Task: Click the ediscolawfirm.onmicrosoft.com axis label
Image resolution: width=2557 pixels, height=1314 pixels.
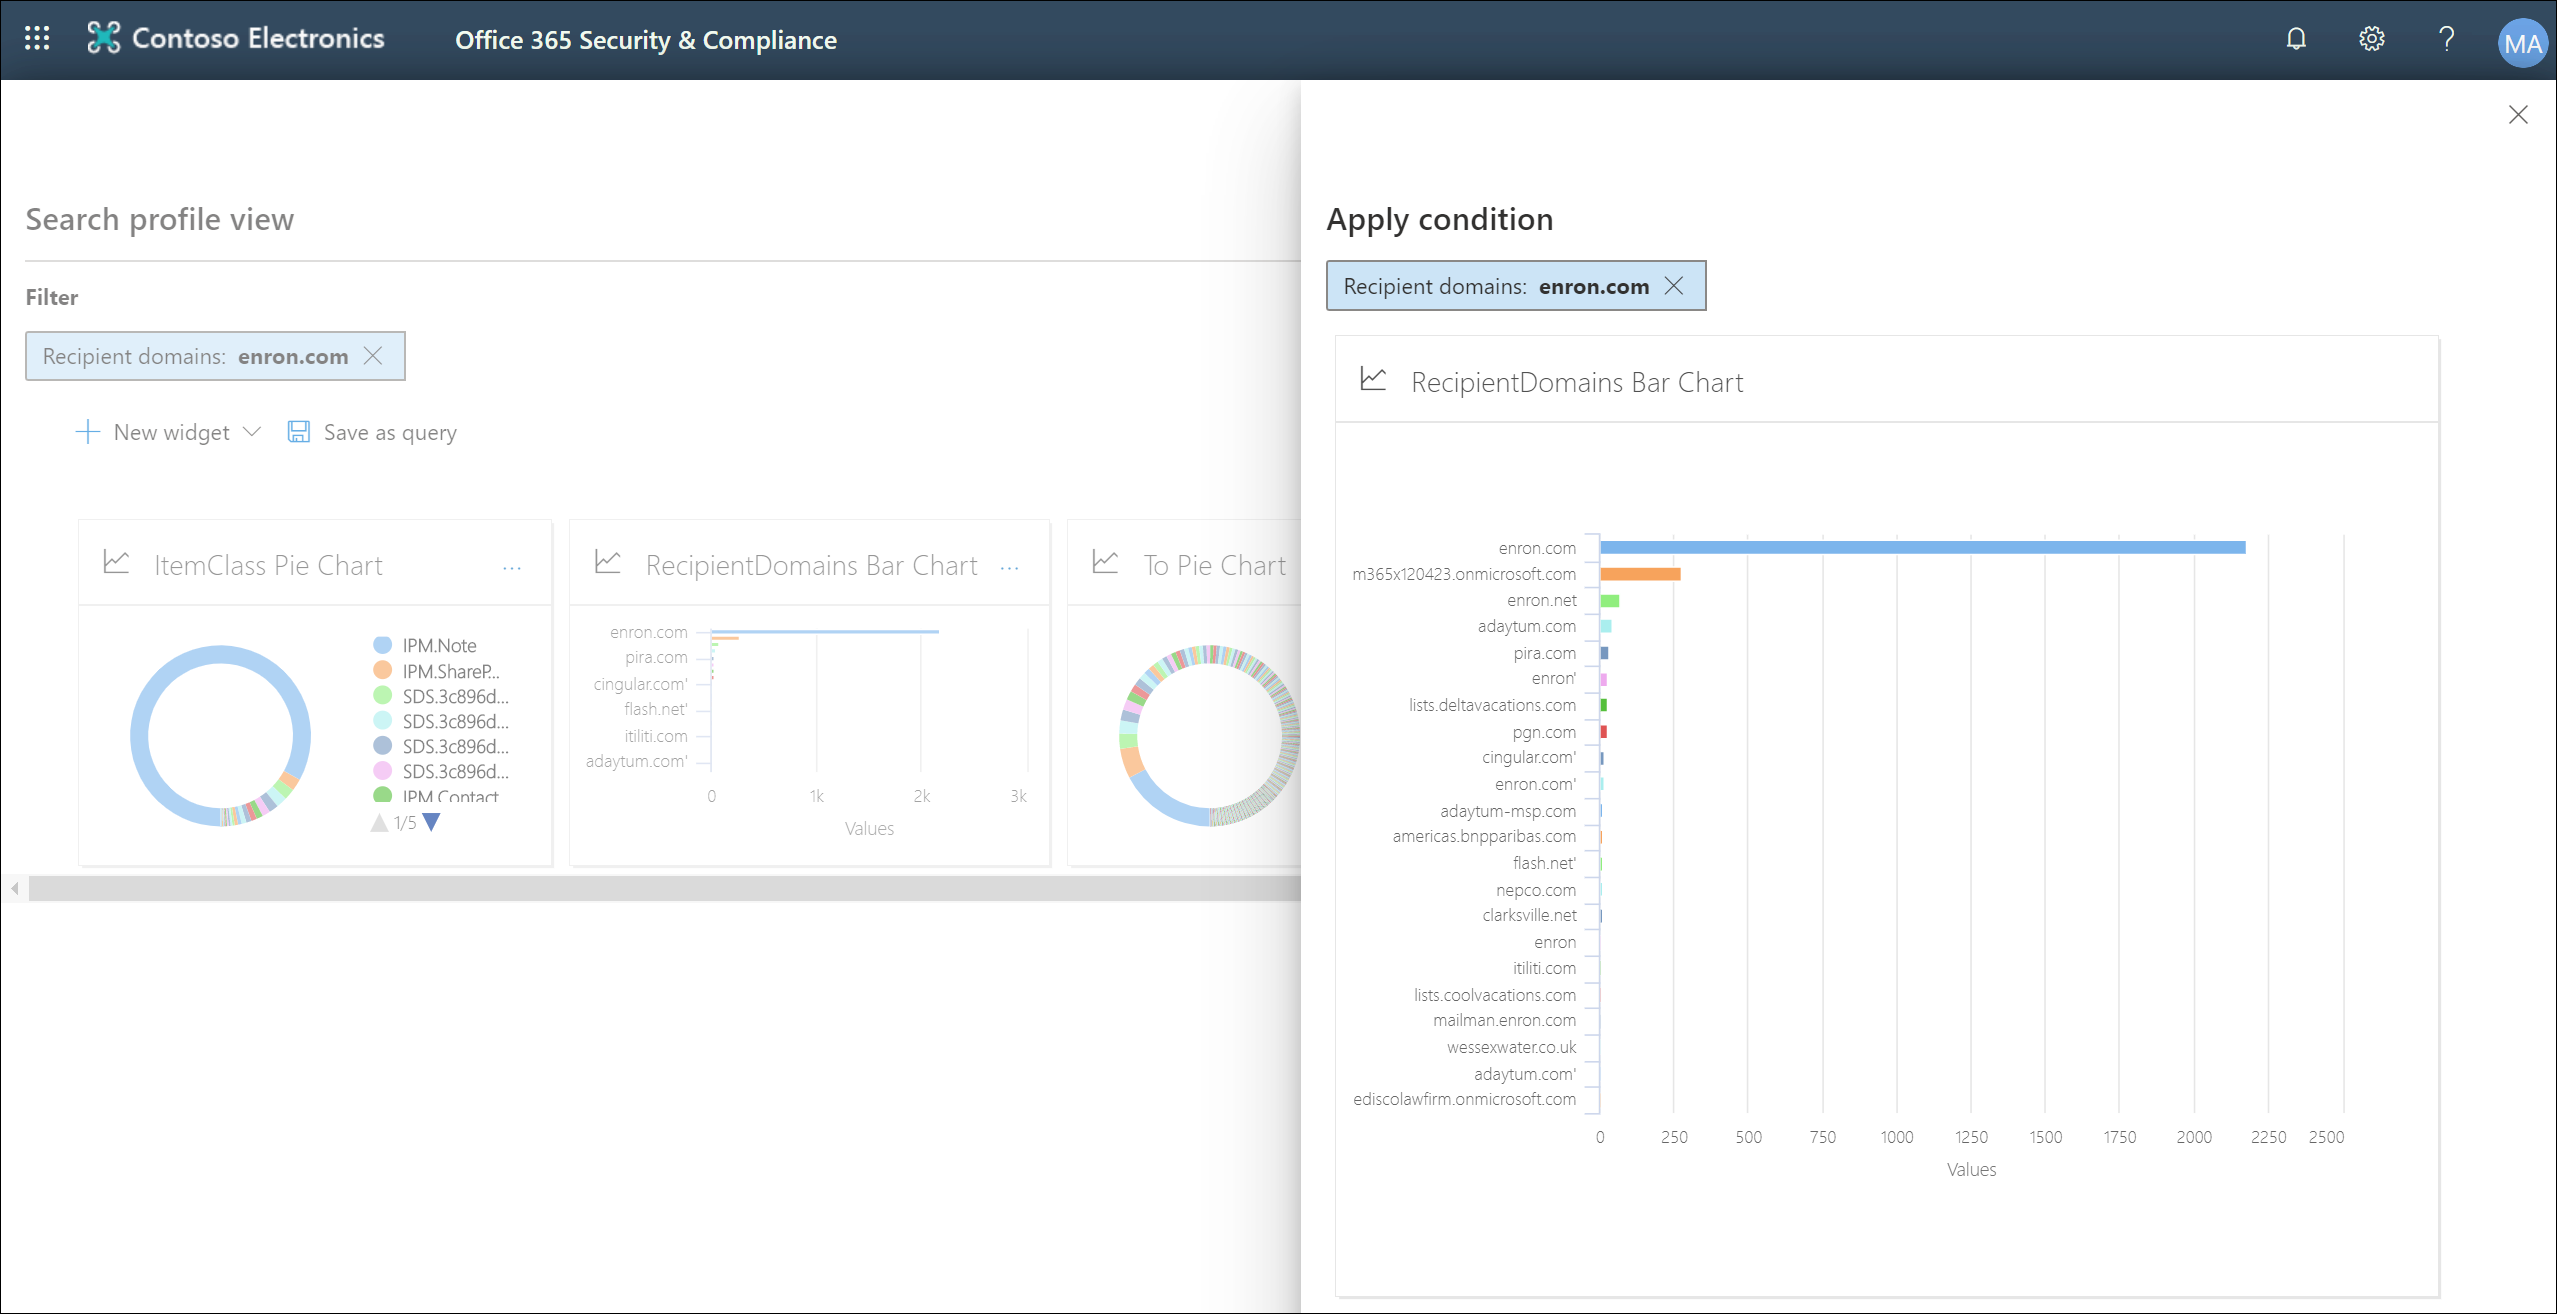Action: click(1464, 1100)
